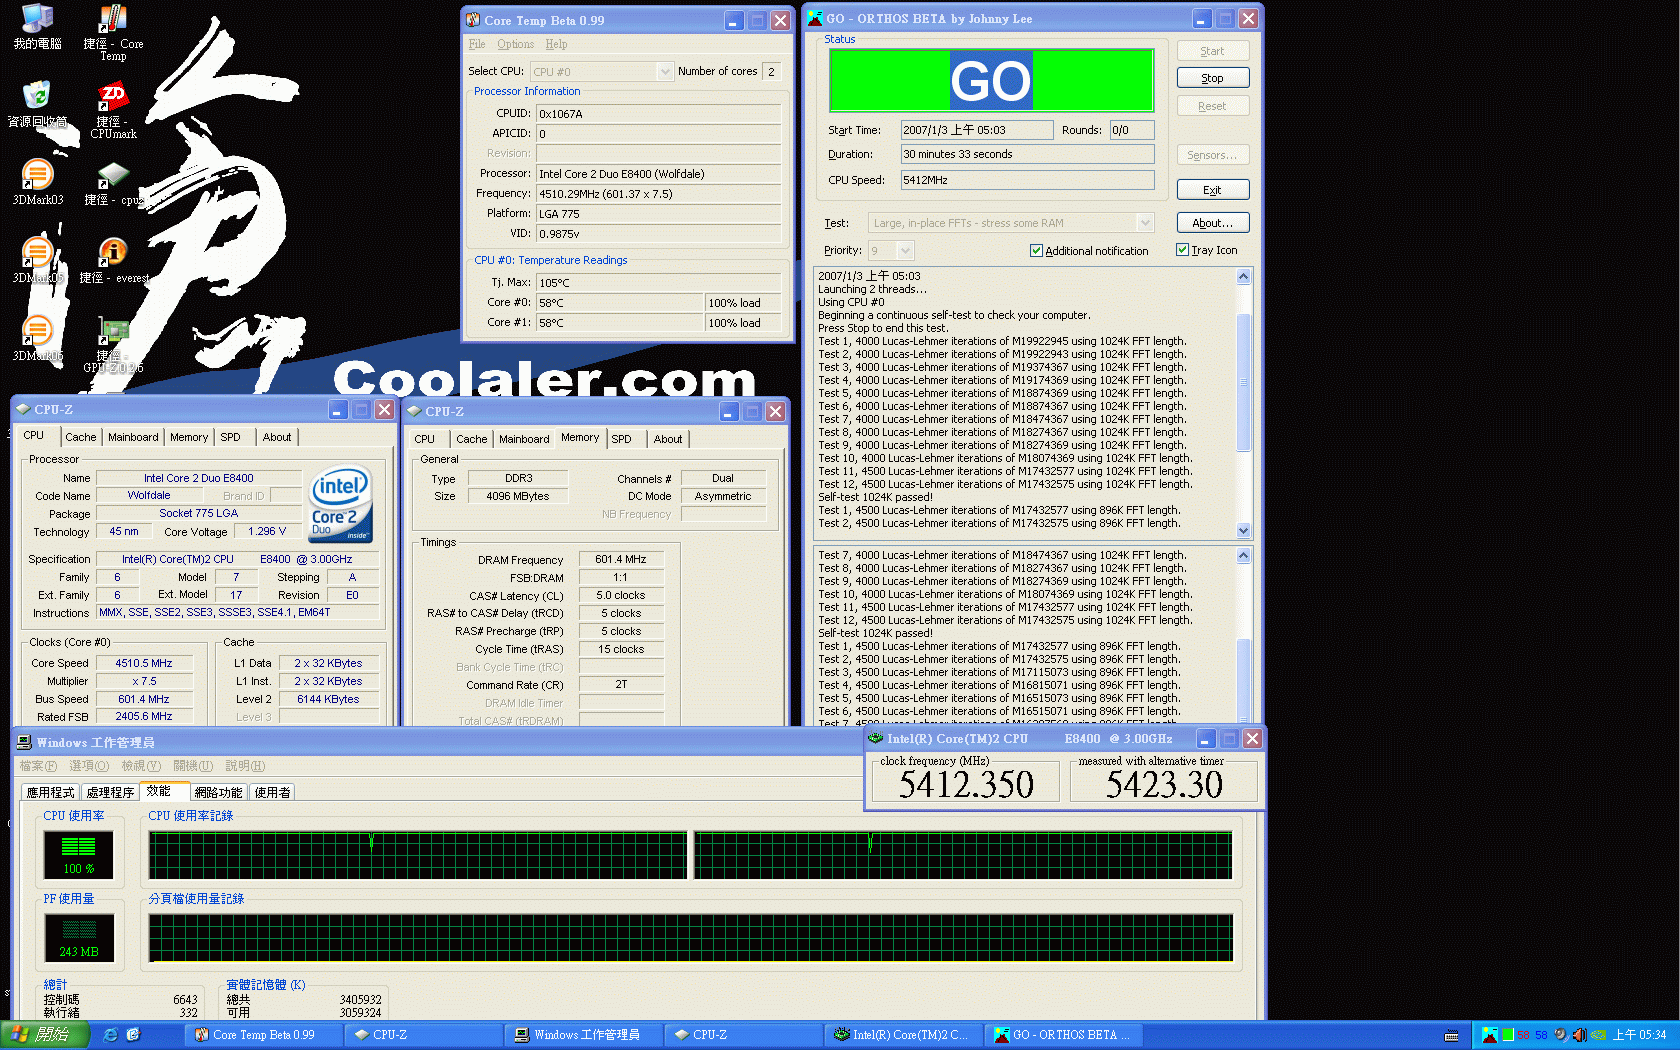Click the Frequency field in Core Temp
Screen dimensions: 1680x1050
(x=658, y=194)
